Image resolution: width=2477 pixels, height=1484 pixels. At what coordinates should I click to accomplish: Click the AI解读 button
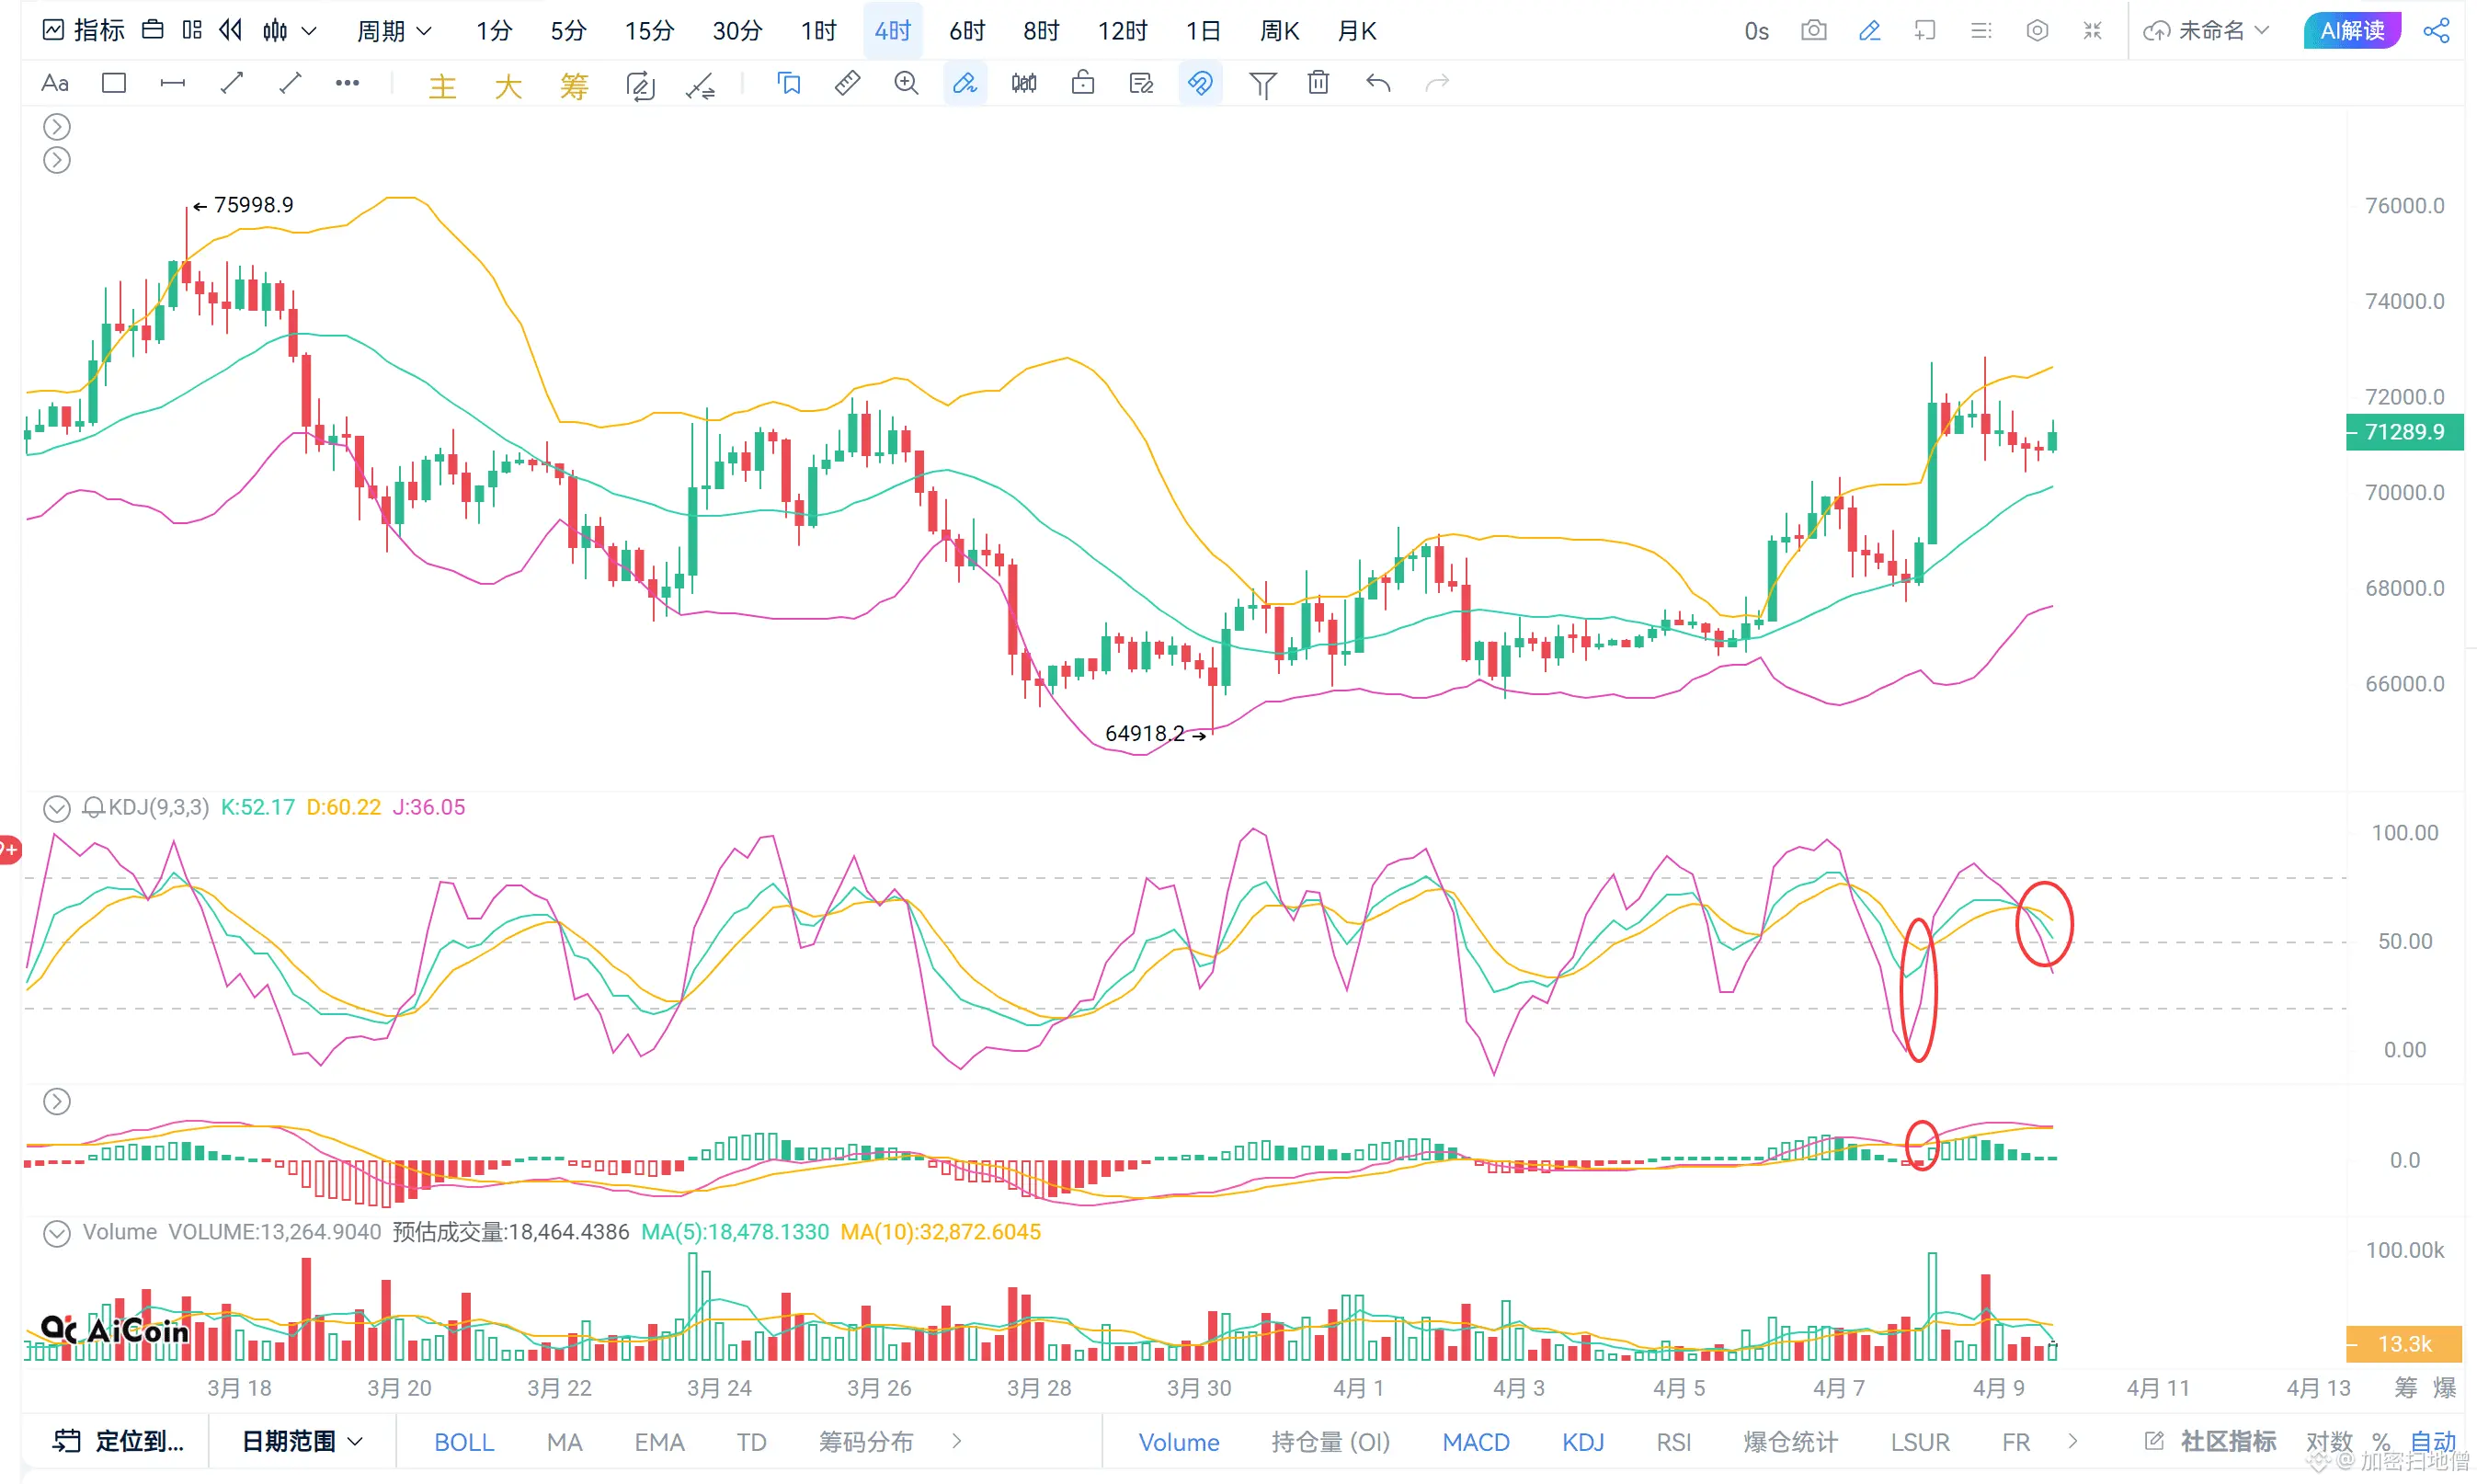point(2351,31)
